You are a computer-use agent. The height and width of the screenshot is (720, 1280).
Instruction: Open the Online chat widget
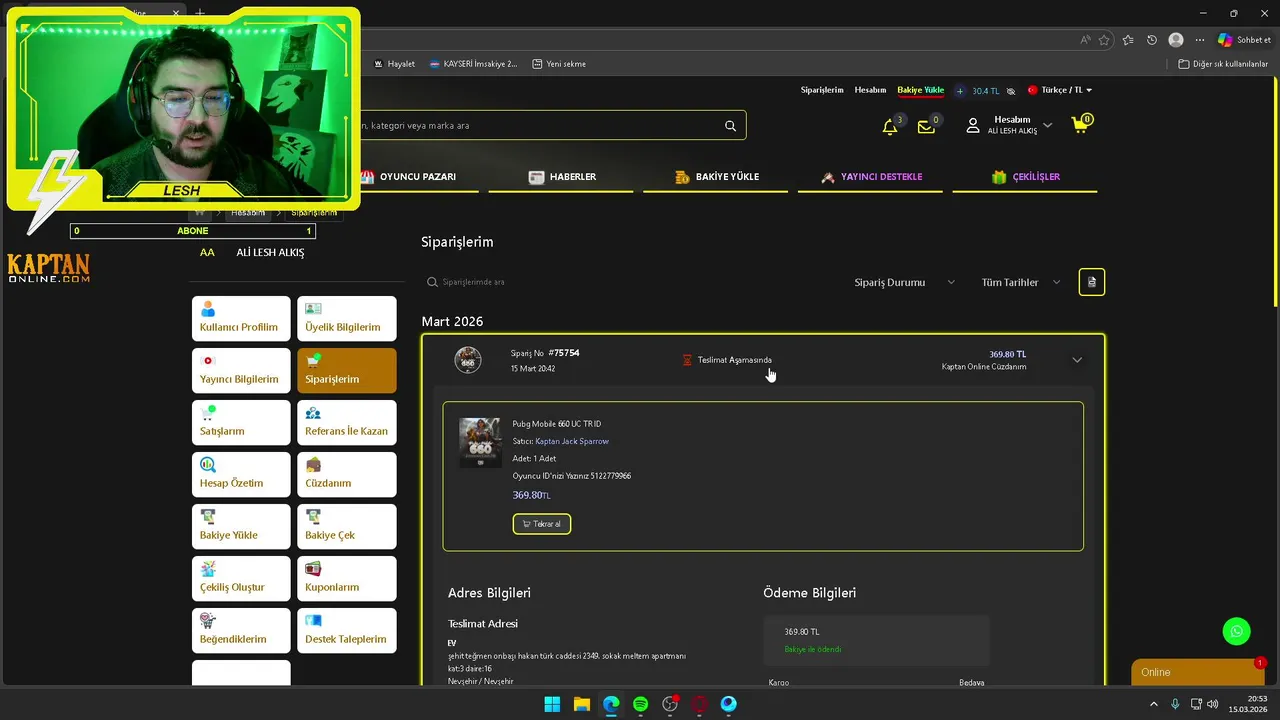(1197, 672)
